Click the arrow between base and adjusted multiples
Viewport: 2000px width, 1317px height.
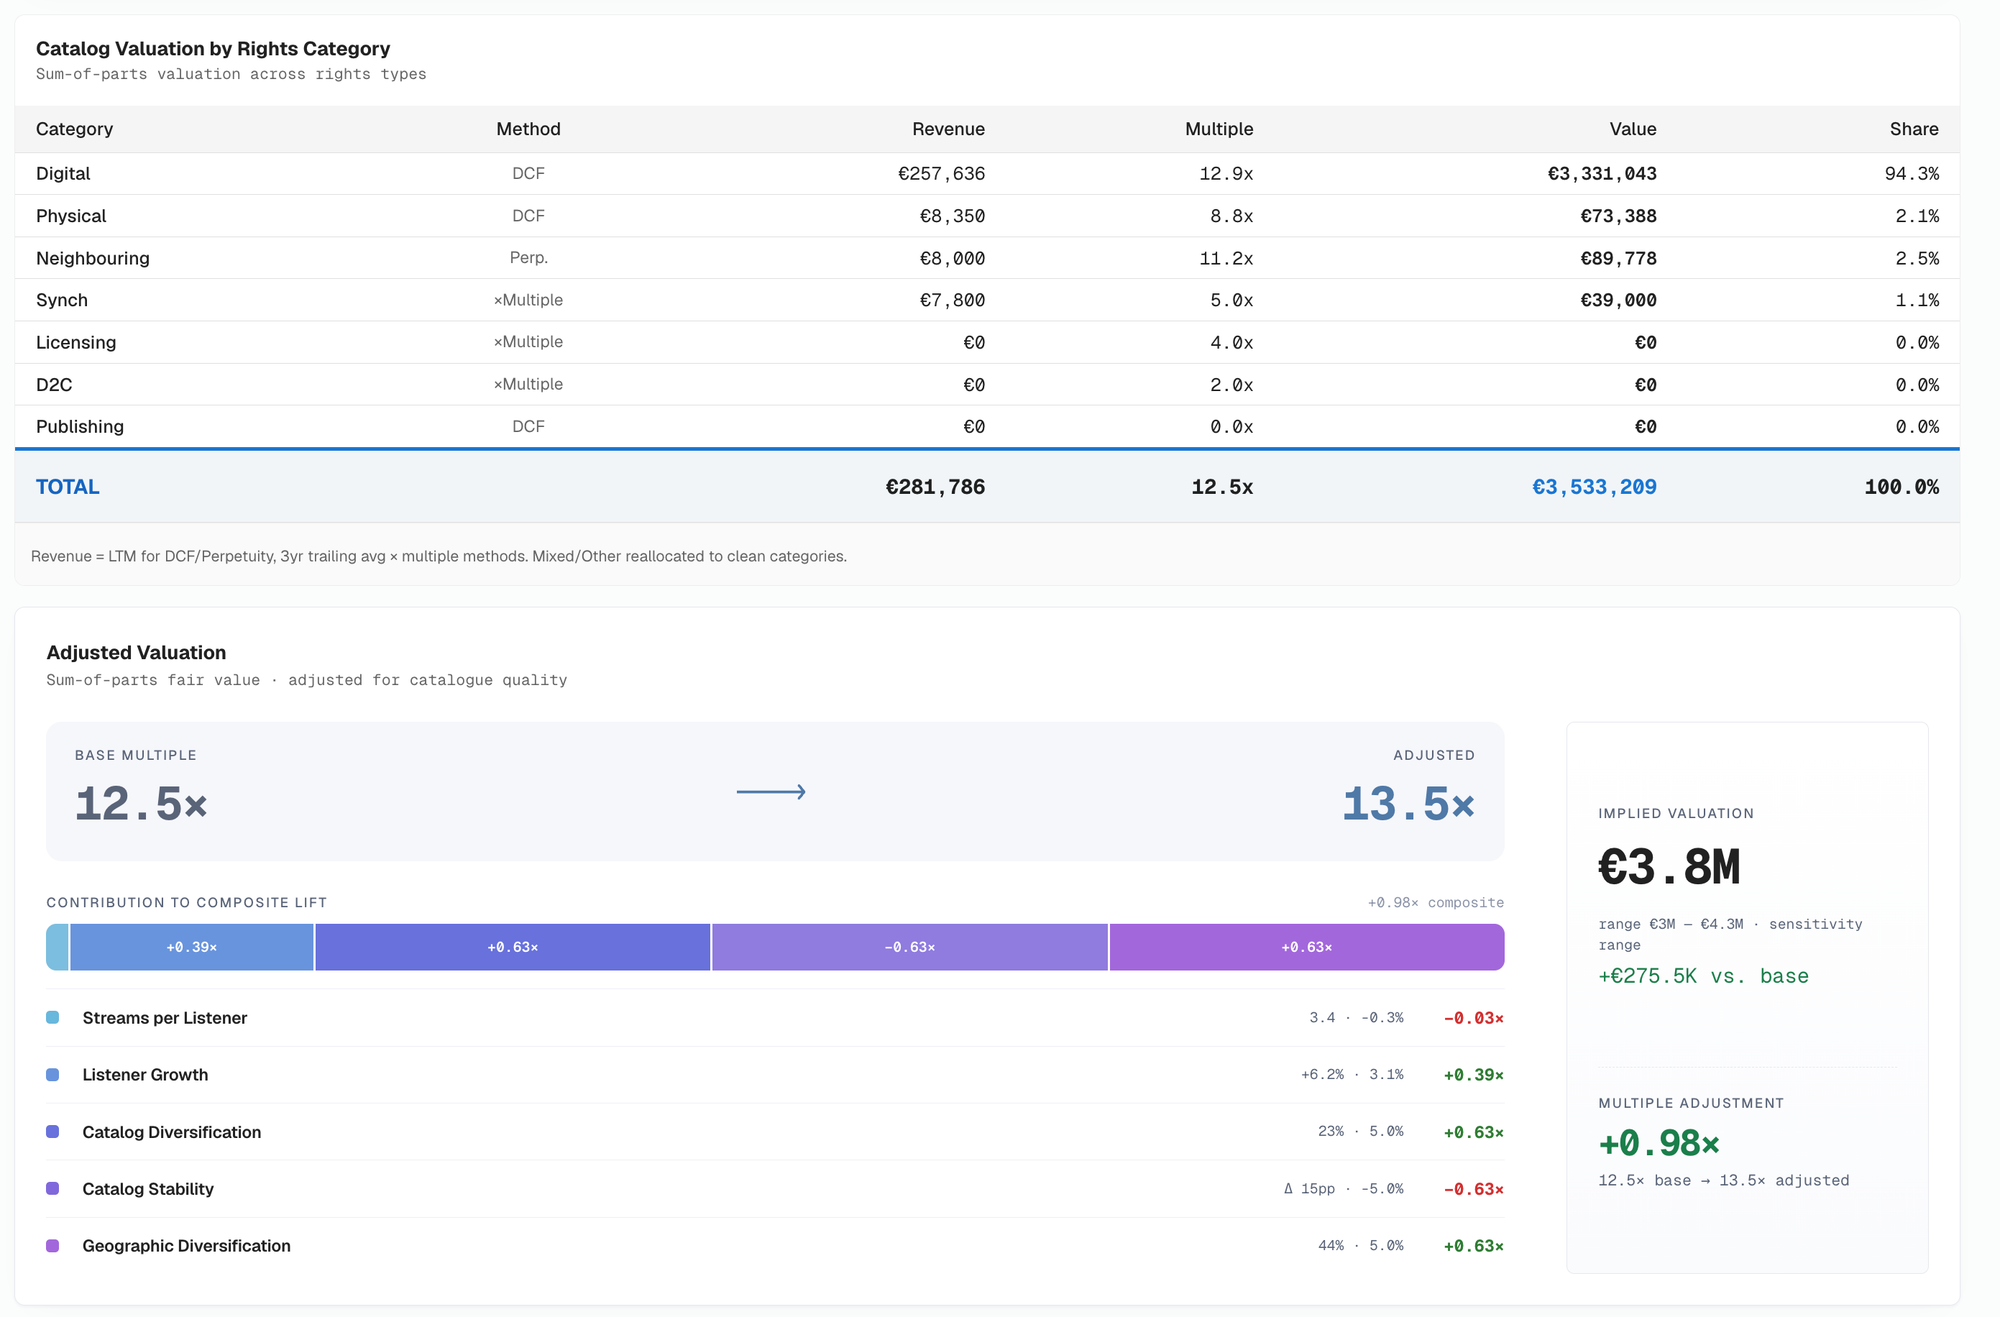tap(771, 792)
